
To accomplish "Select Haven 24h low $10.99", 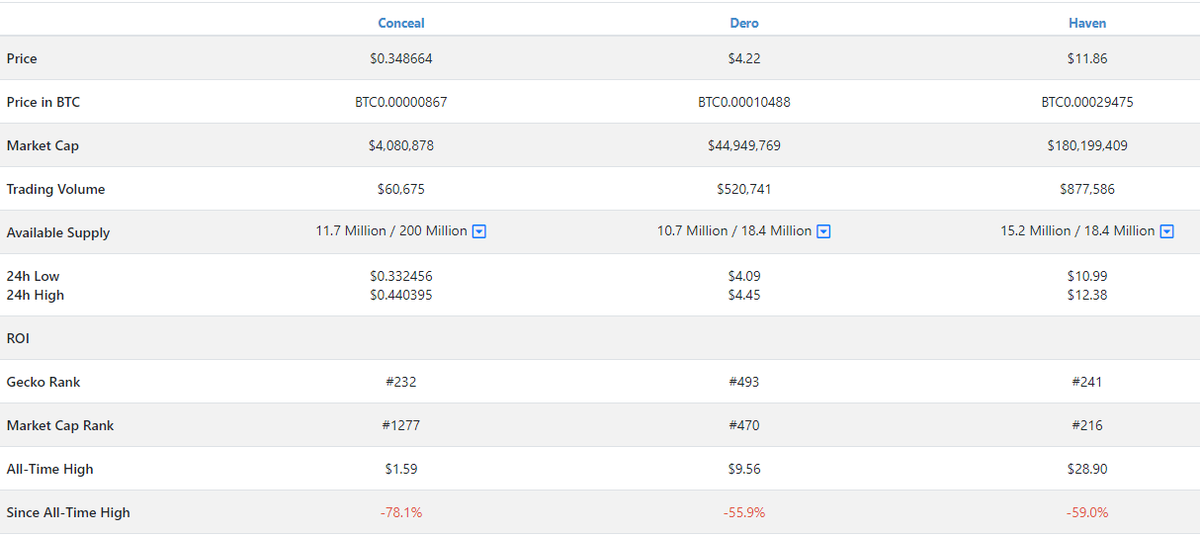I will click(x=1087, y=276).
